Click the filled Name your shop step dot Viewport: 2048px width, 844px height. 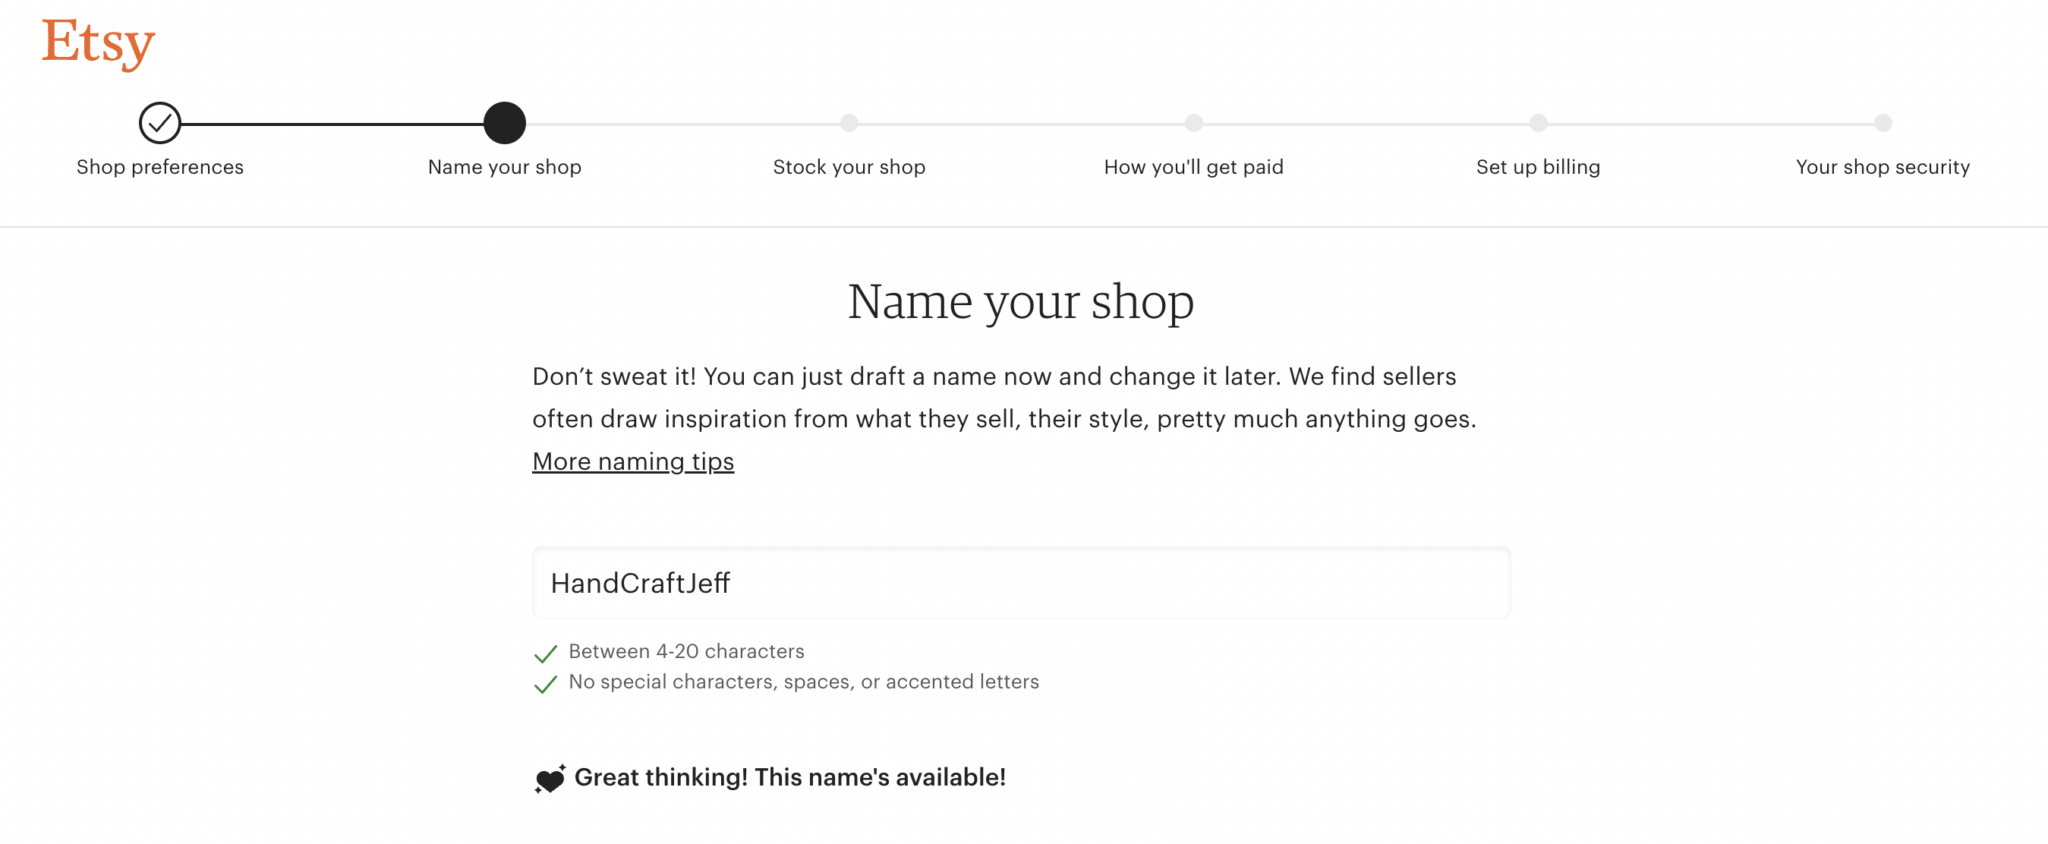[505, 123]
